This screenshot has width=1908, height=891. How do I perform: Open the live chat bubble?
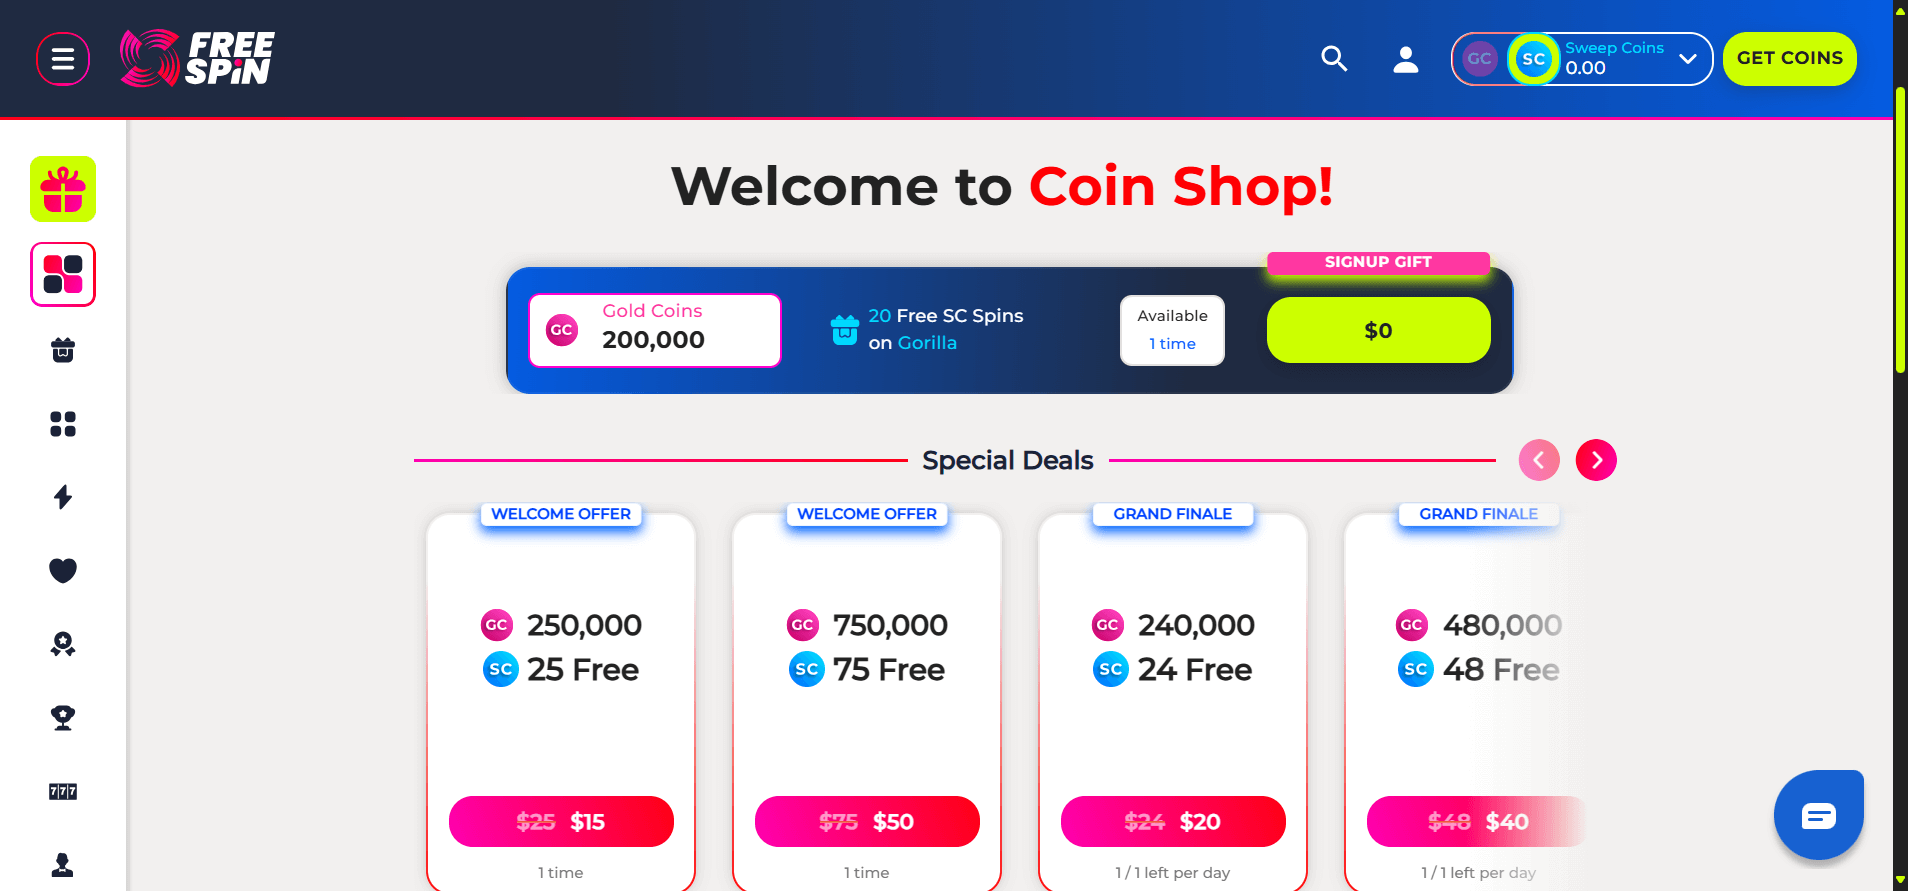(x=1818, y=816)
